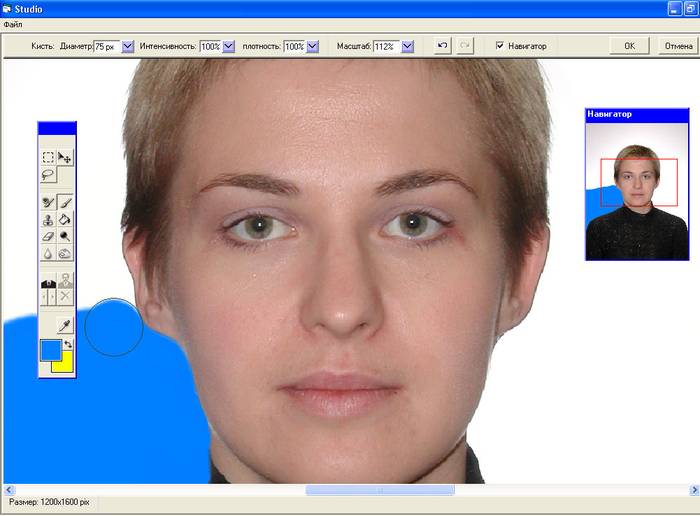This screenshot has width=700, height=516.
Task: Pick the clone stamp tool
Action: pyautogui.click(x=48, y=220)
